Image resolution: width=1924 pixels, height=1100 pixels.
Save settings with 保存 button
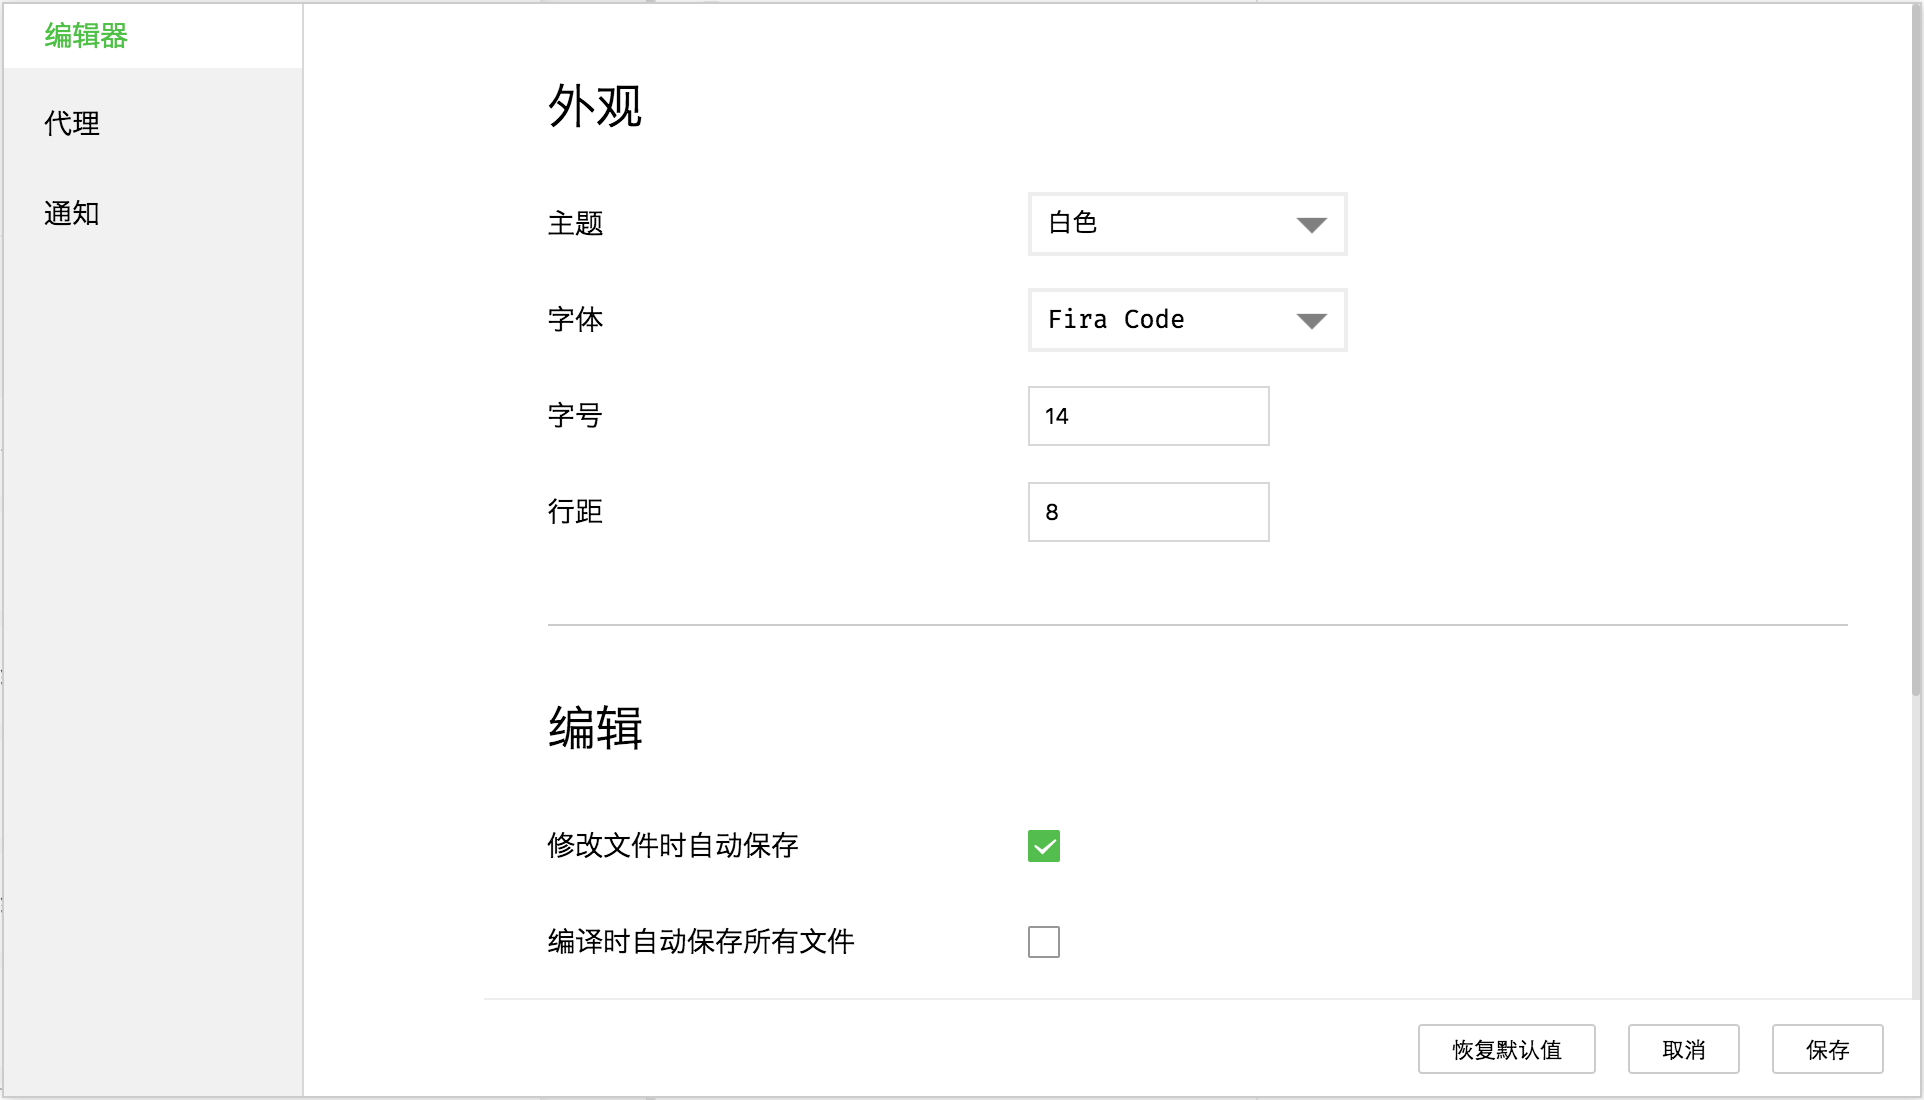[1827, 1049]
